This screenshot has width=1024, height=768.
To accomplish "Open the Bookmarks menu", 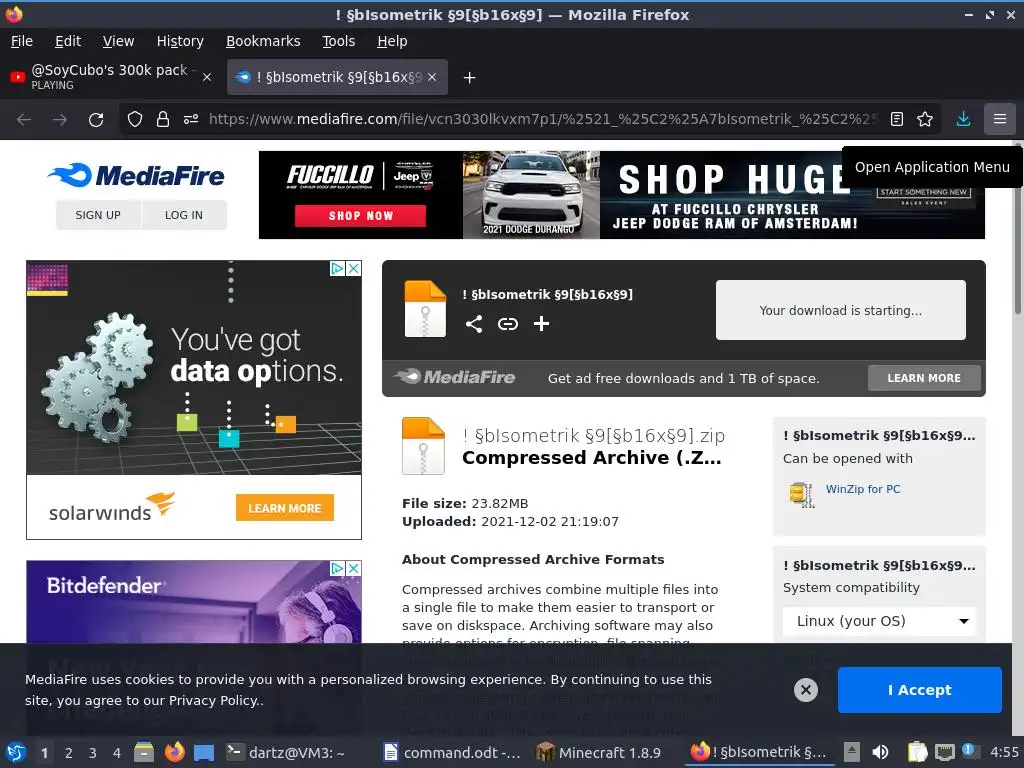I will (263, 41).
